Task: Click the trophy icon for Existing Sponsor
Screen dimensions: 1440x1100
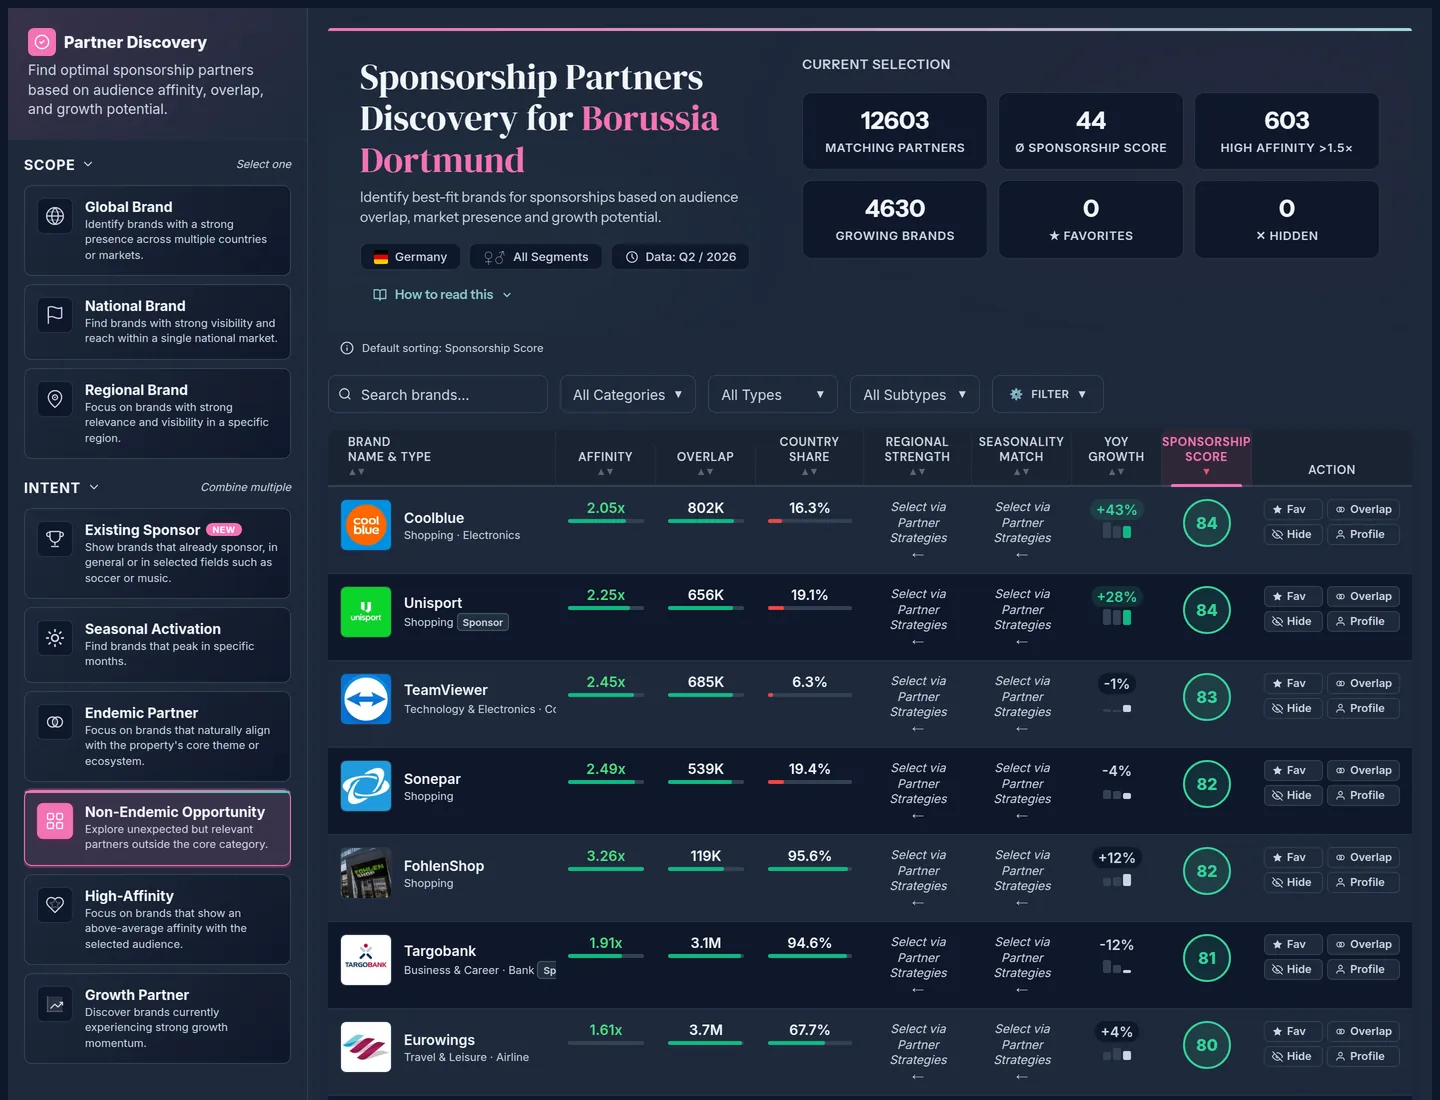Action: tap(55, 539)
